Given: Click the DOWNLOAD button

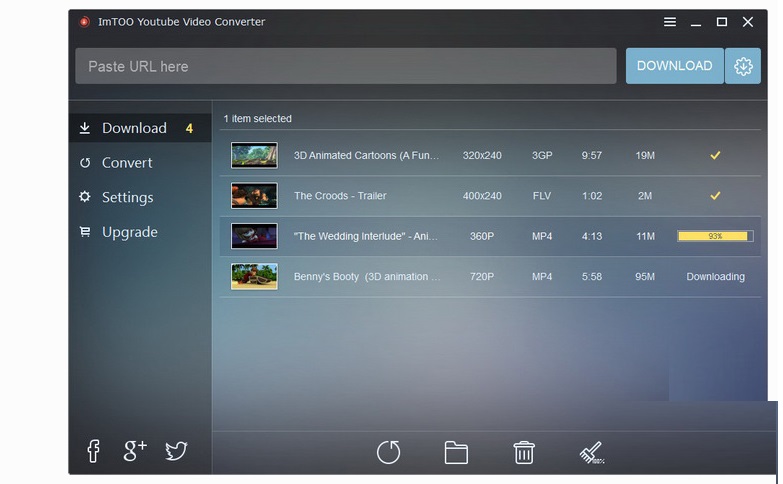Looking at the screenshot, I should point(674,66).
